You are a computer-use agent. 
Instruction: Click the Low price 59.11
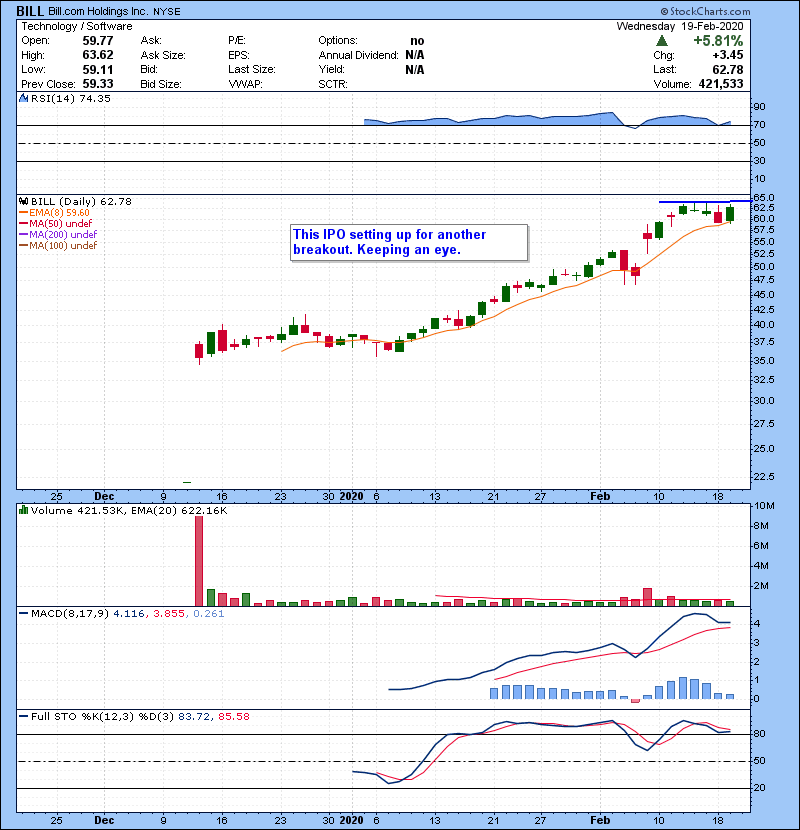point(97,69)
